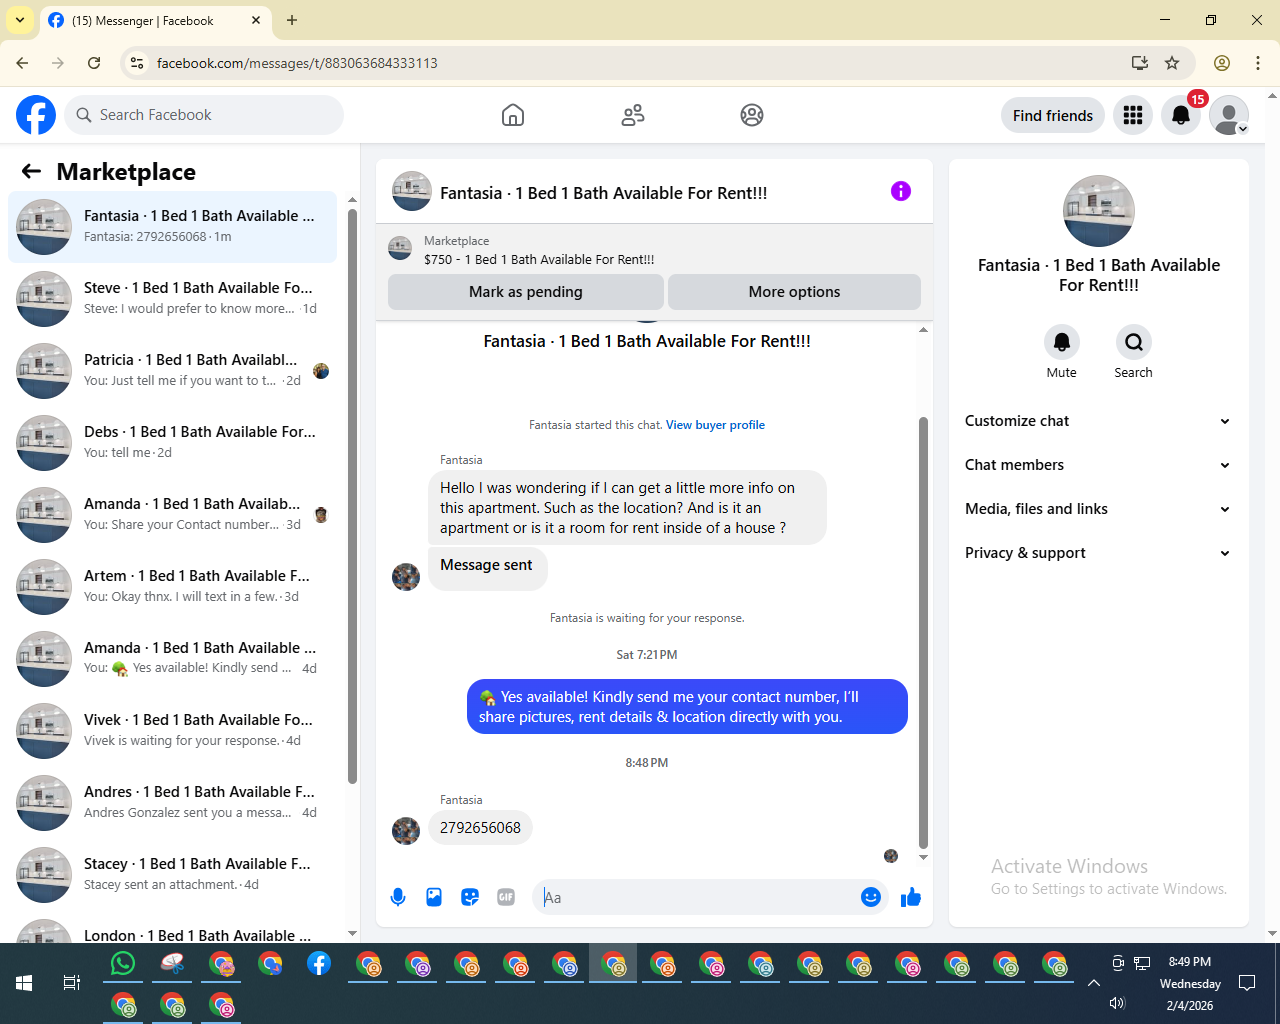Open Chrome three-dot menu
1280x1024 pixels.
click(1258, 63)
